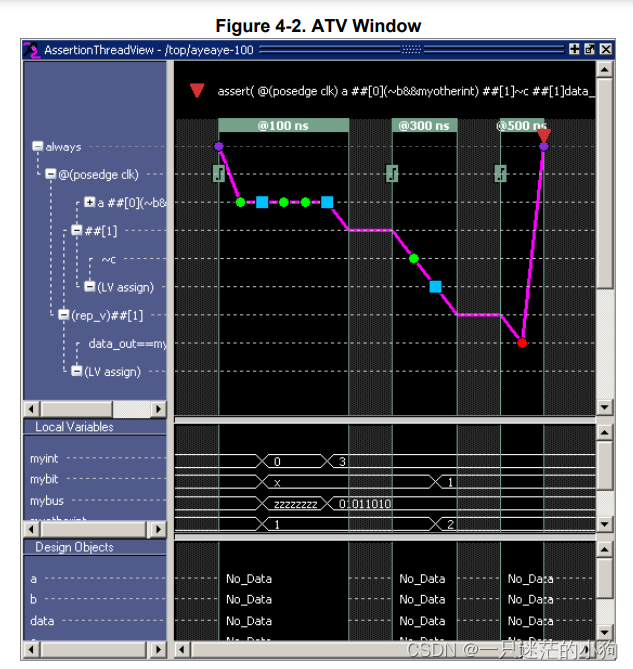Select the 'myint' local variable

(44, 459)
